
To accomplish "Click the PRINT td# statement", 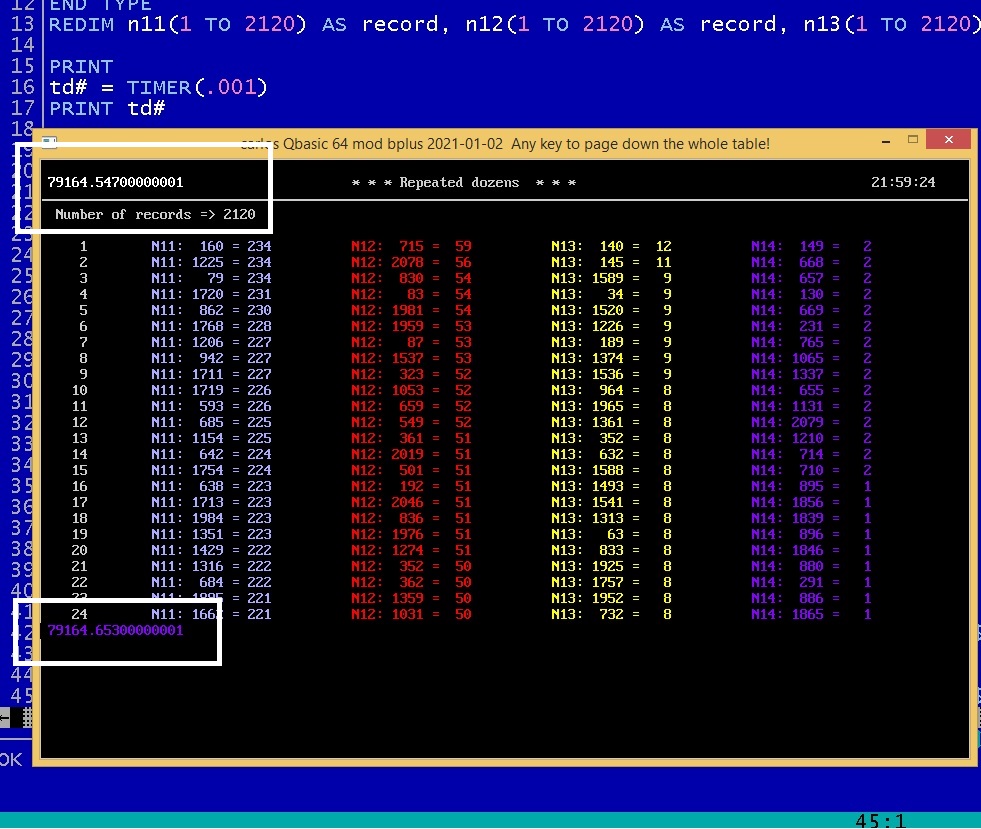I will coord(106,109).
